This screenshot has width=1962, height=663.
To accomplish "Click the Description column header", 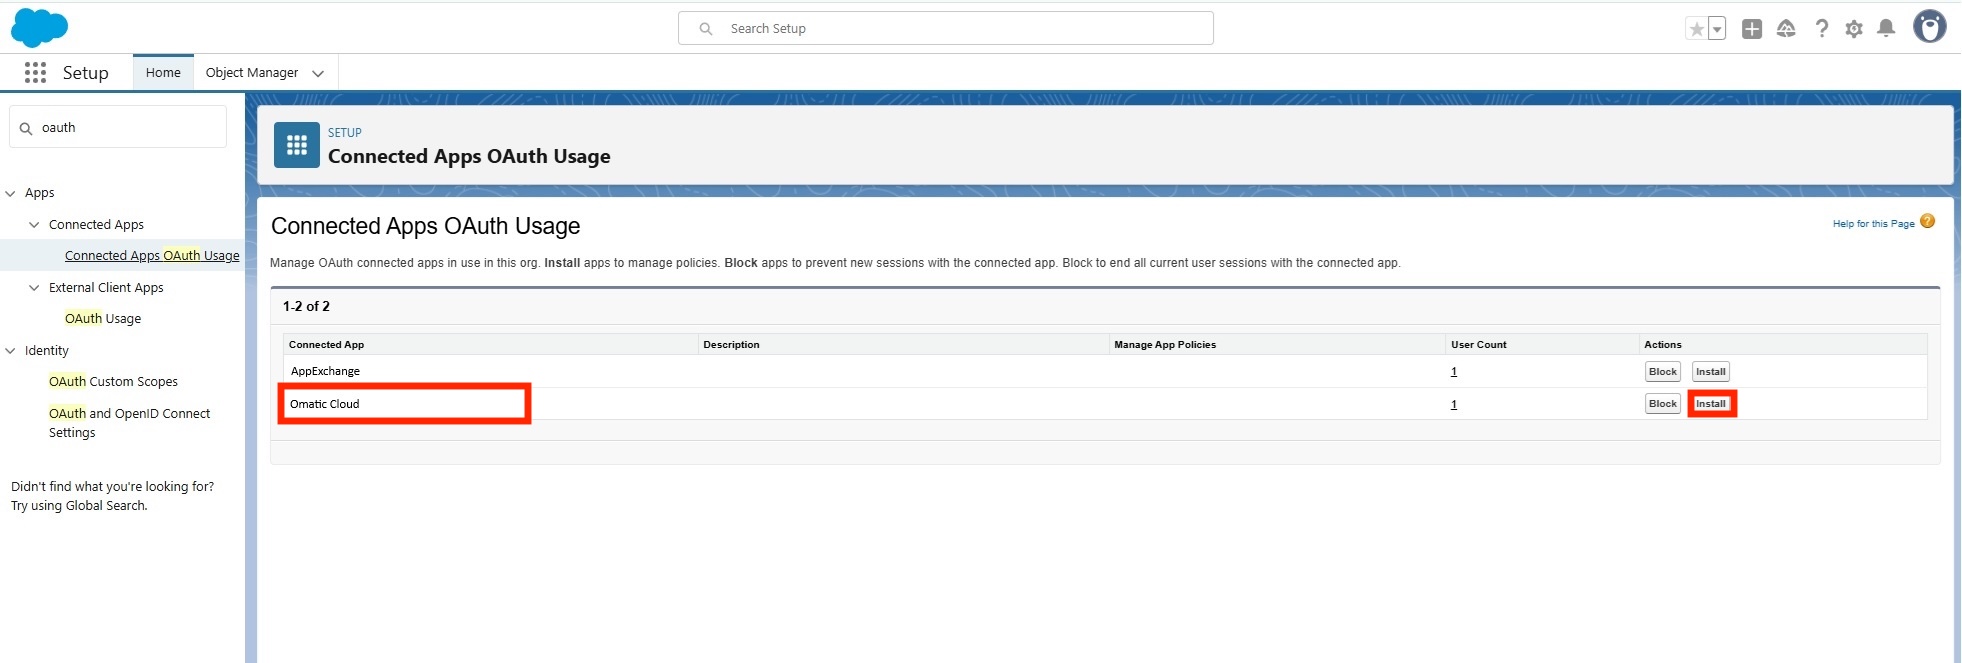I will coord(731,345).
